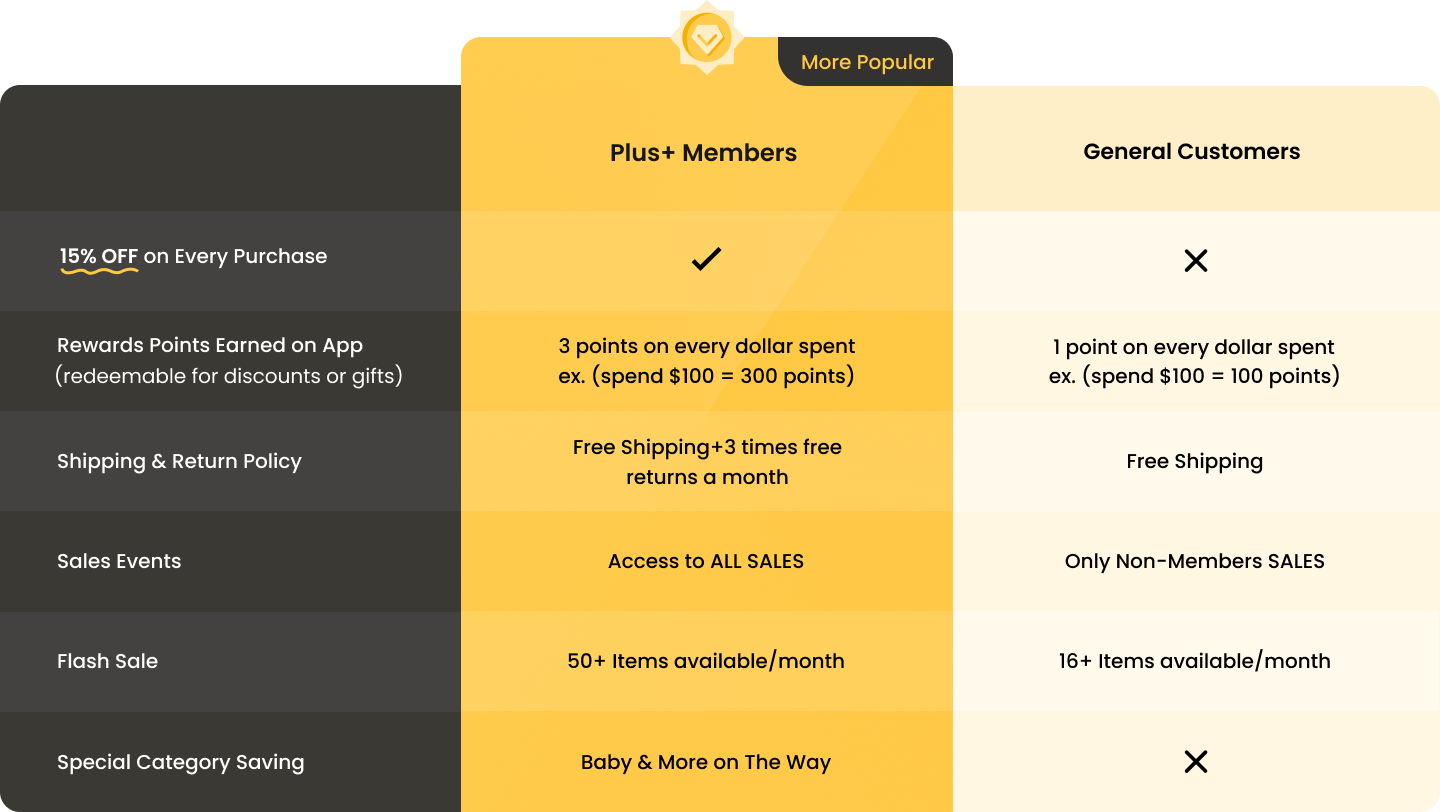Click the Special Category Saving label
This screenshot has height=812, width=1440.
pos(180,762)
